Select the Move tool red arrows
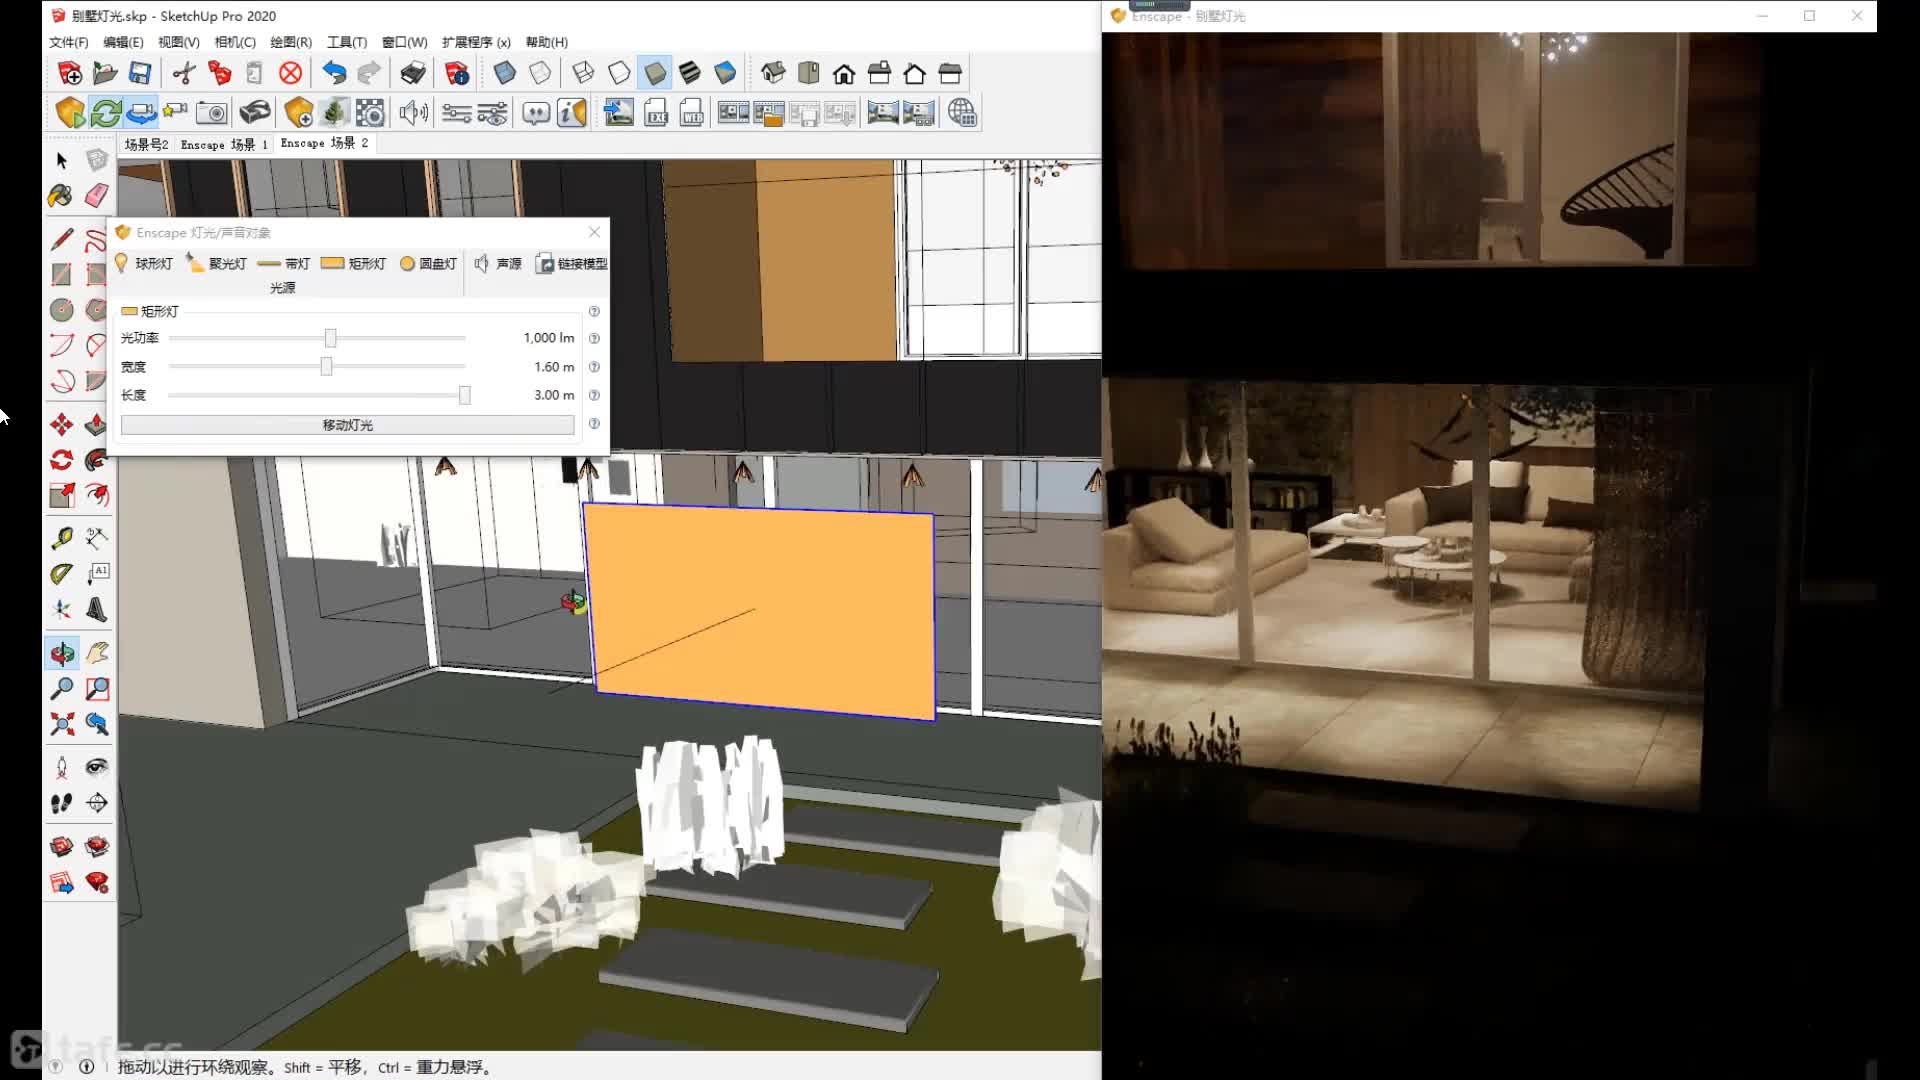The width and height of the screenshot is (1920, 1080). pos(61,424)
